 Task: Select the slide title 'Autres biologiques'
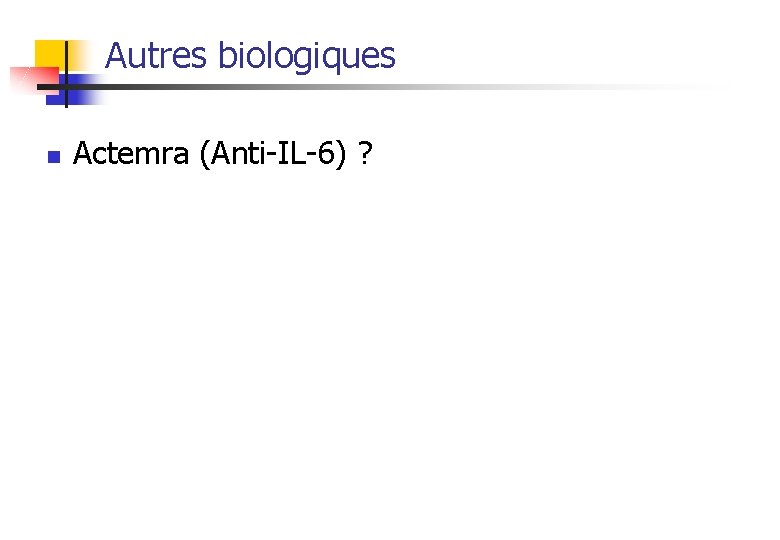point(250,56)
